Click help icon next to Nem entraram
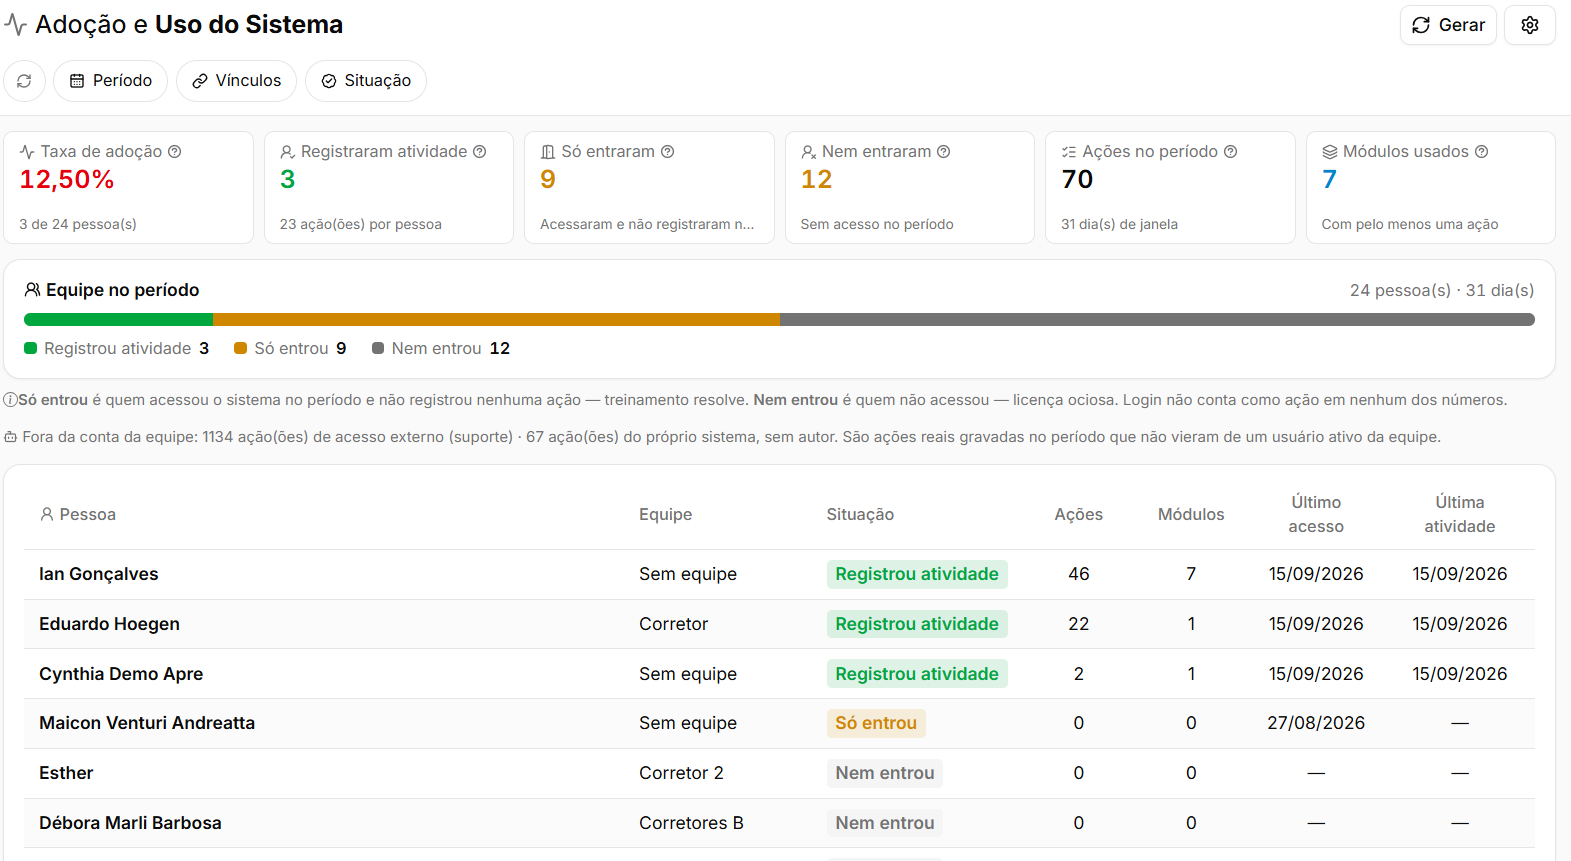The width and height of the screenshot is (1571, 861). pyautogui.click(x=943, y=152)
